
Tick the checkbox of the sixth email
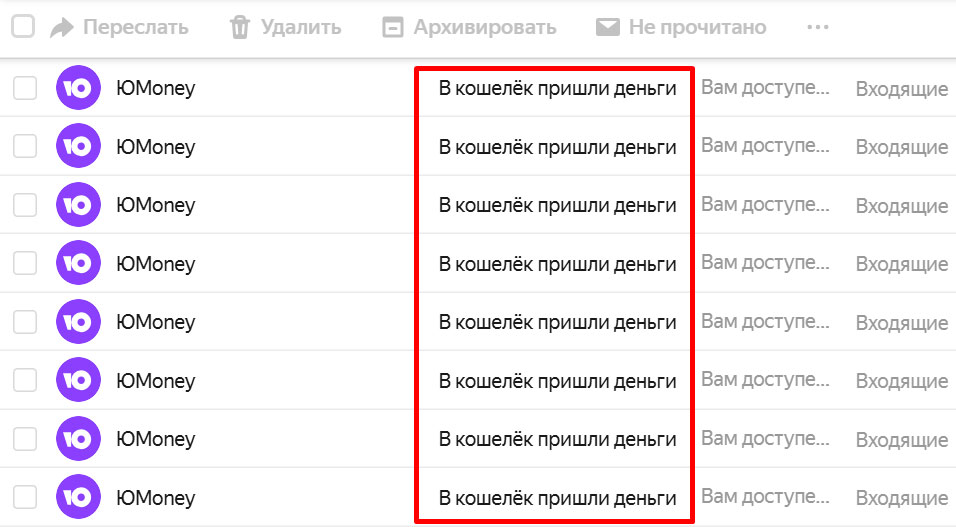(25, 380)
